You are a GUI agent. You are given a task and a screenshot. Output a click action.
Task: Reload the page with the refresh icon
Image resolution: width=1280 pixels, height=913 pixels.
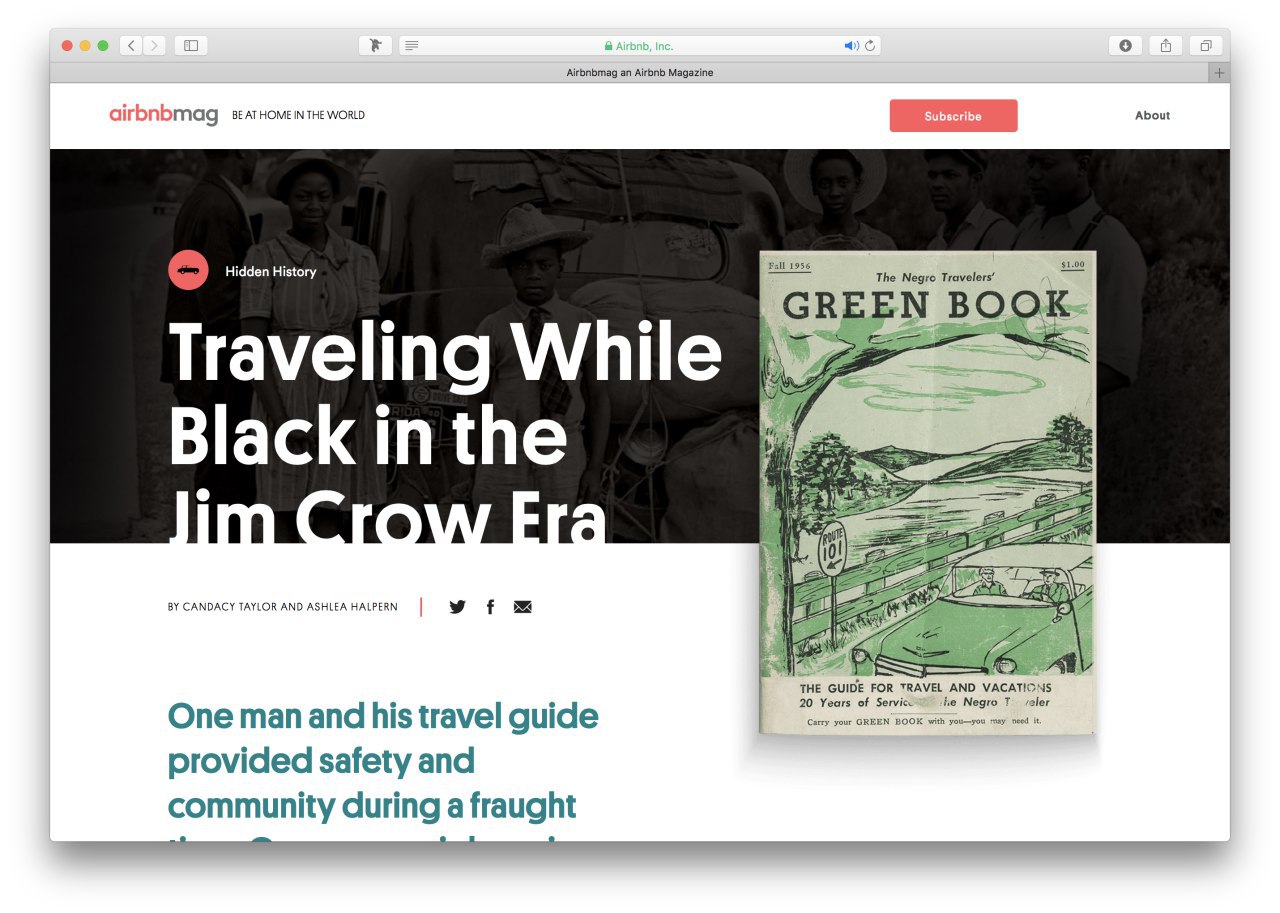click(870, 46)
